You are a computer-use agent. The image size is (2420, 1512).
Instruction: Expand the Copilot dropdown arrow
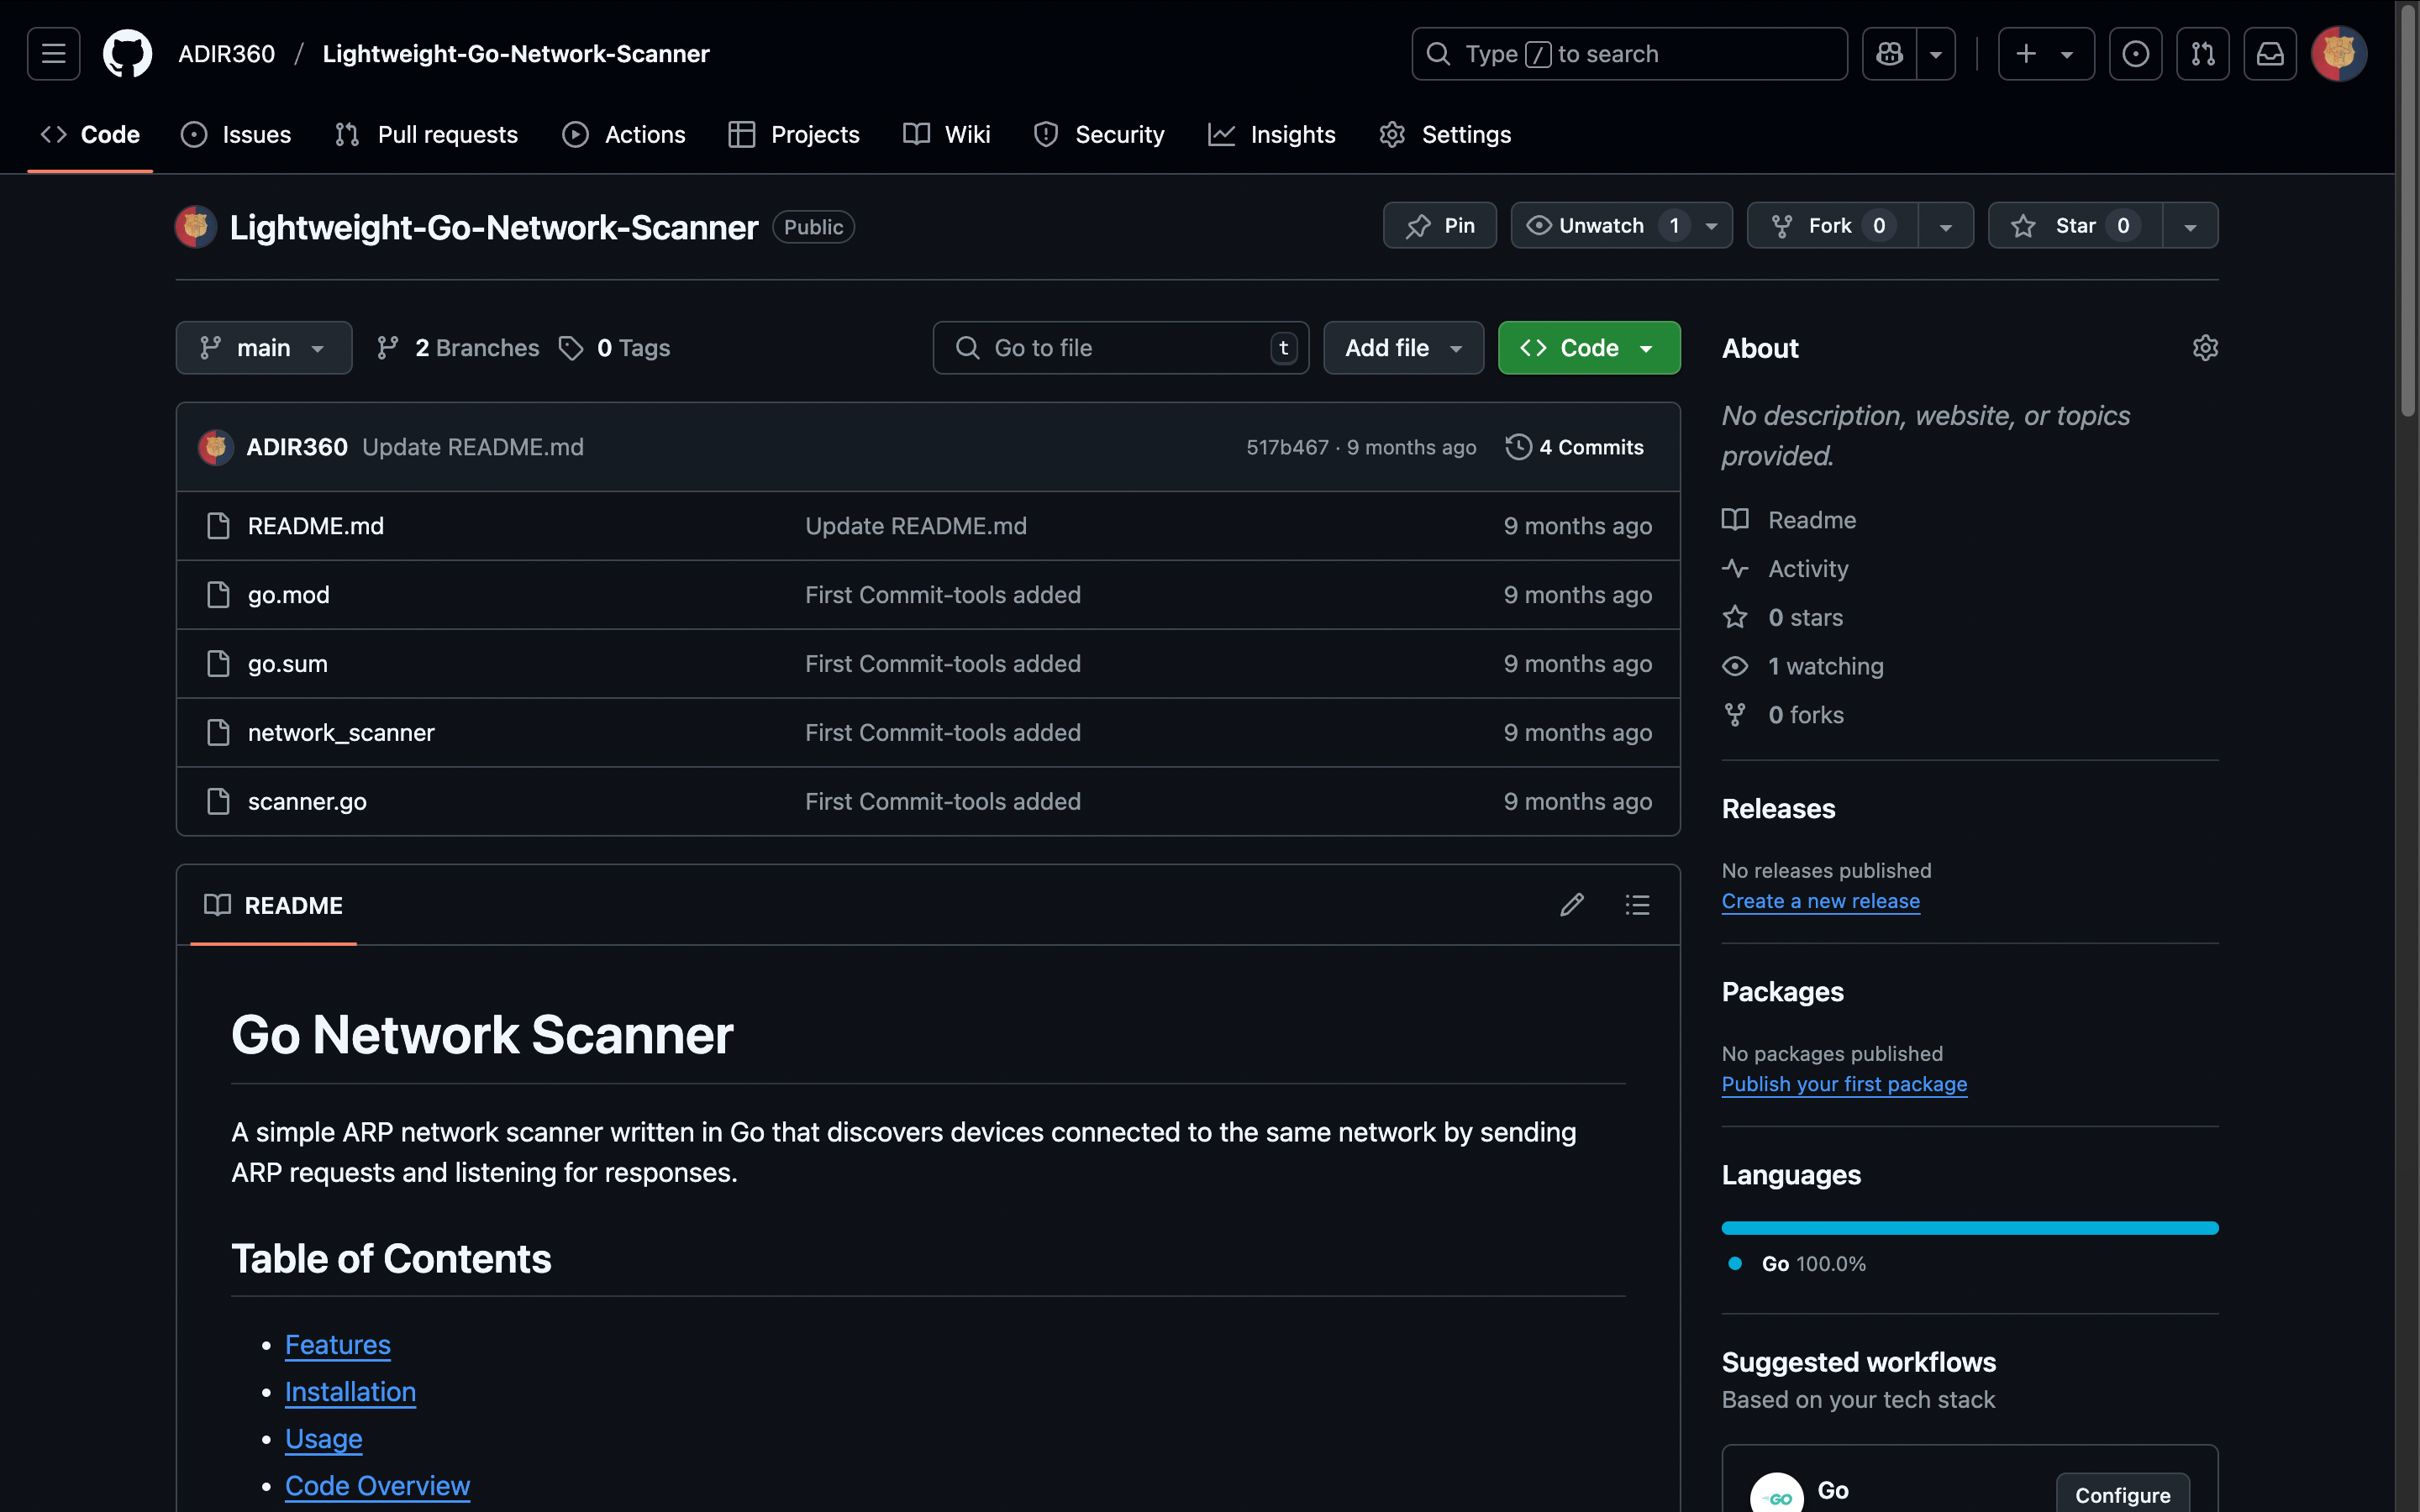(x=1936, y=54)
